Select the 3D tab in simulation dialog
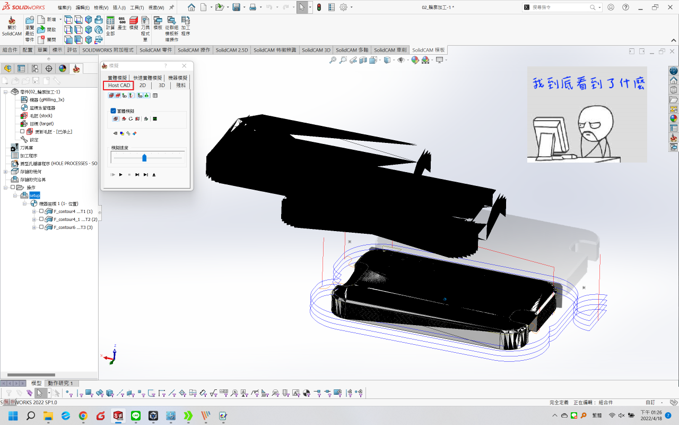 [x=161, y=86]
